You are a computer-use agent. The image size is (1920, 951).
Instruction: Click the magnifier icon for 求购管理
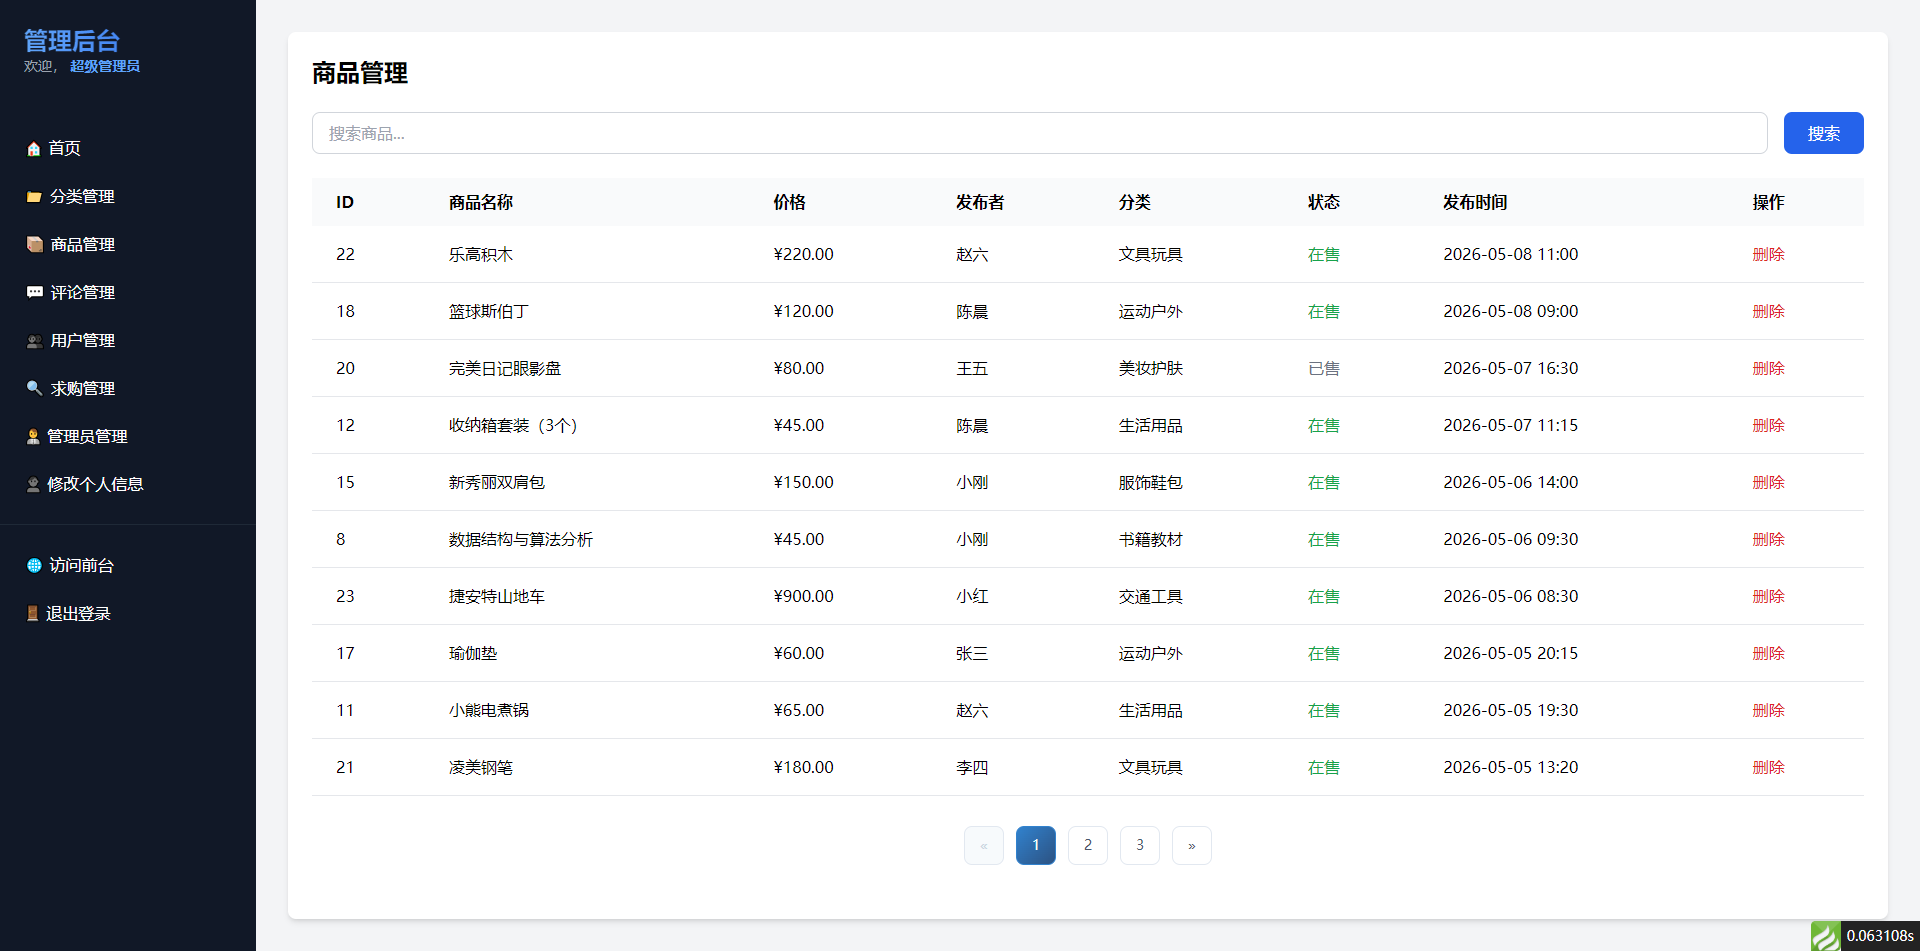tap(34, 389)
